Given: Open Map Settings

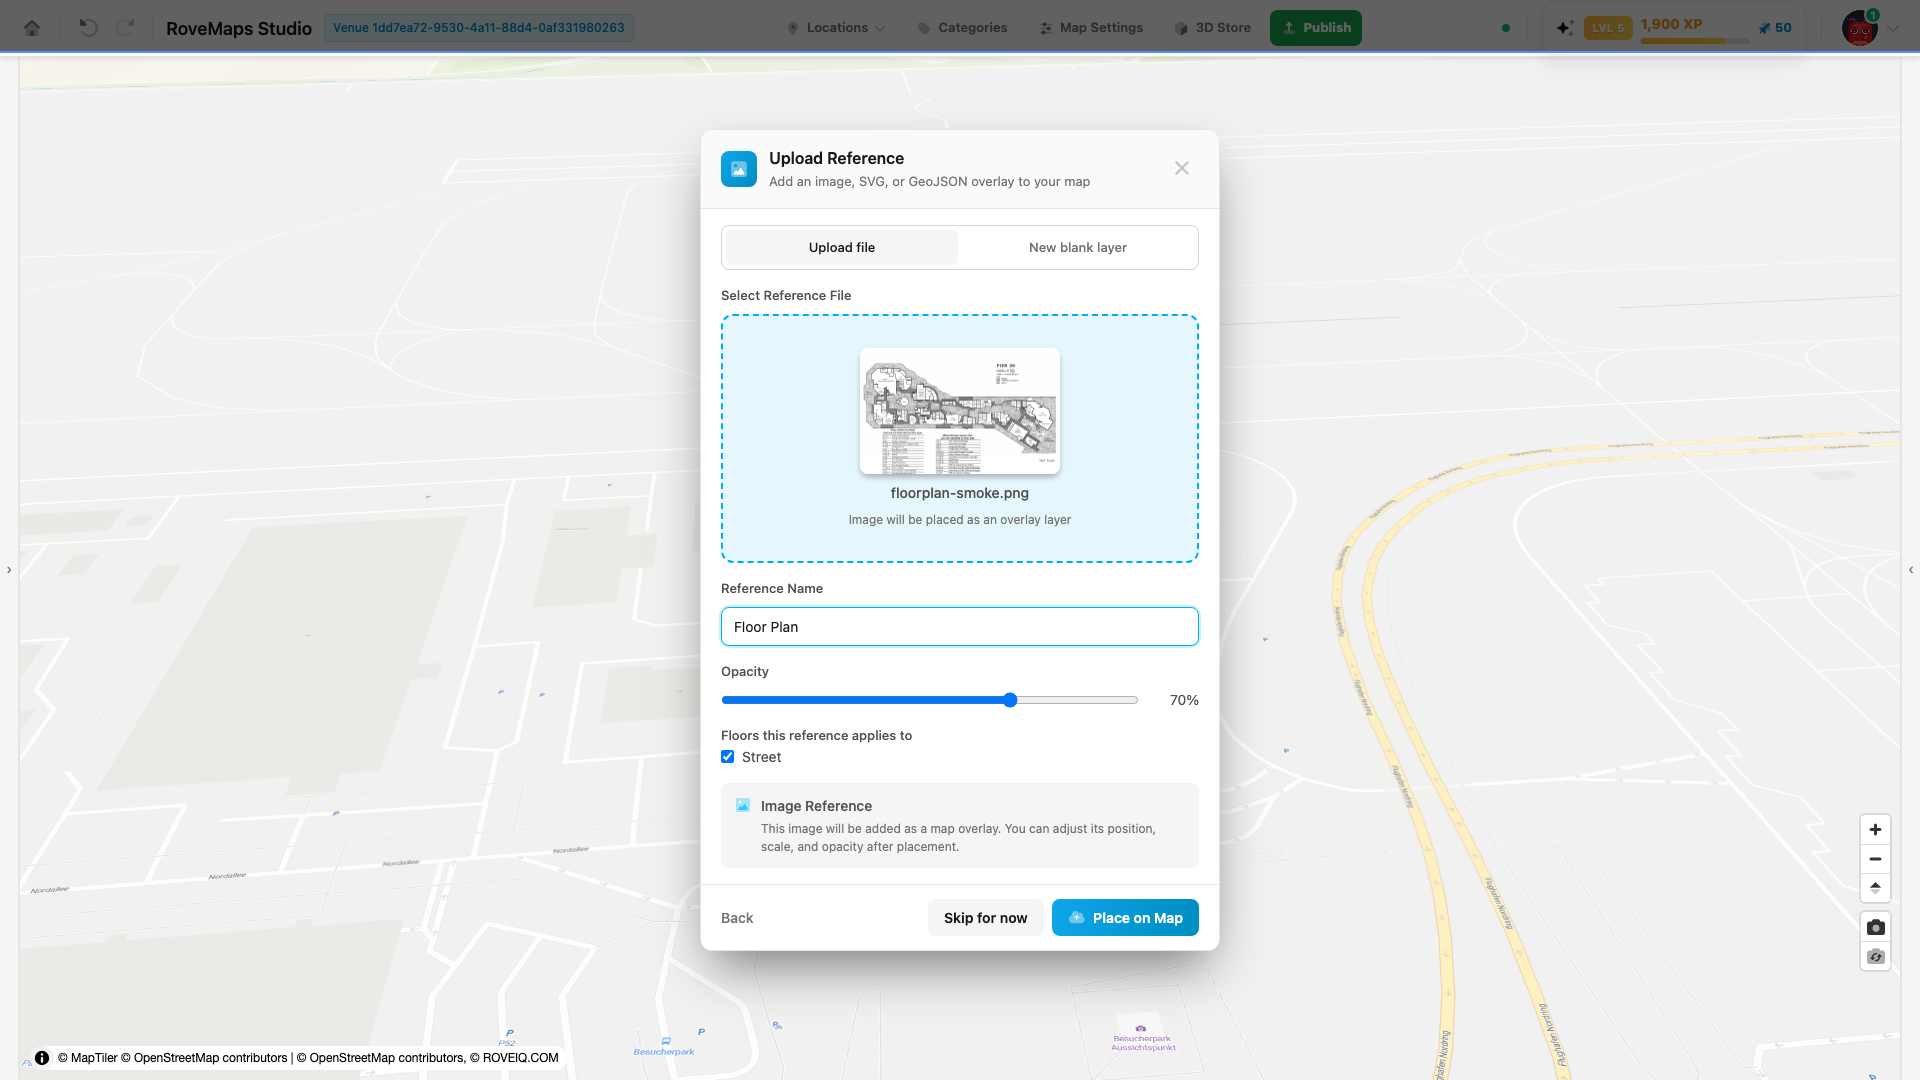Looking at the screenshot, I should click(x=1091, y=28).
